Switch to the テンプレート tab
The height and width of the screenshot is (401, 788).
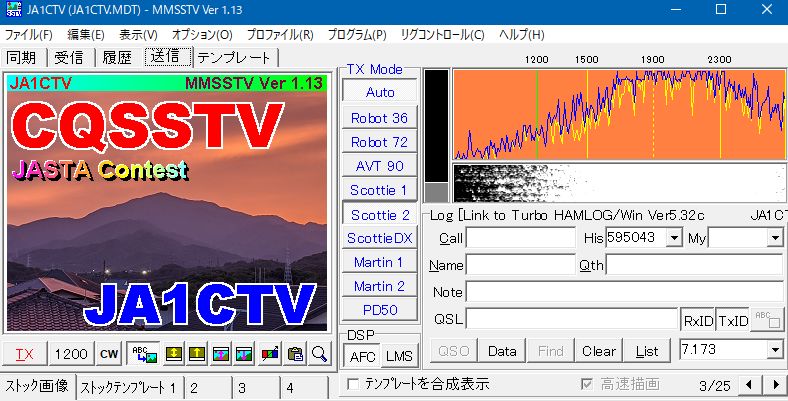(x=234, y=57)
